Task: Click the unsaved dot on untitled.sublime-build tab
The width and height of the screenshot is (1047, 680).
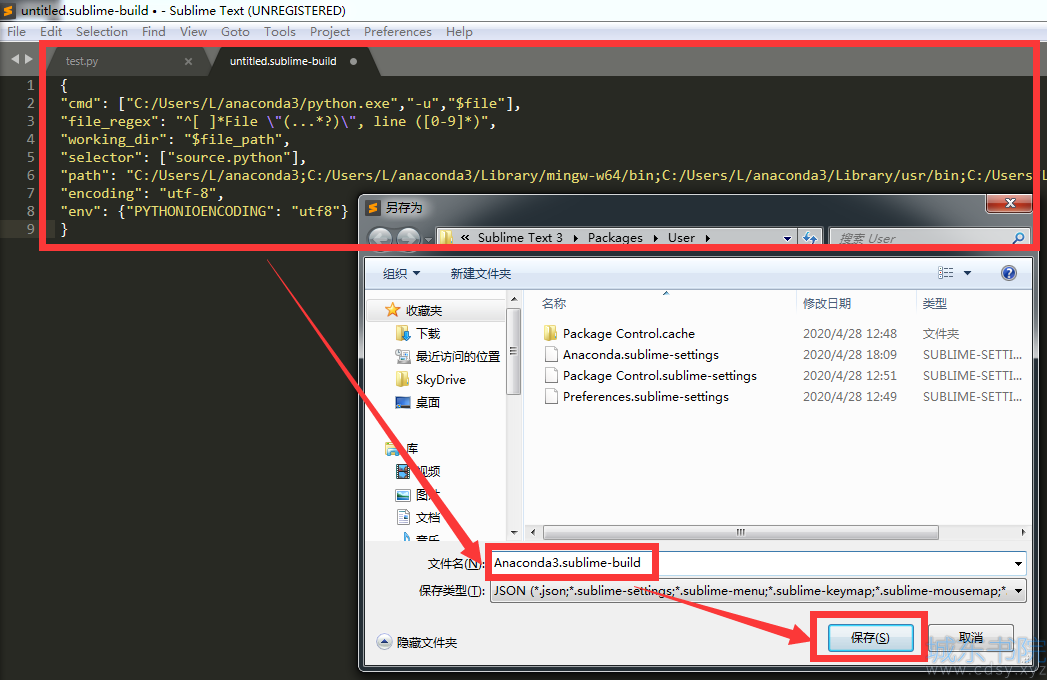Action: (353, 61)
